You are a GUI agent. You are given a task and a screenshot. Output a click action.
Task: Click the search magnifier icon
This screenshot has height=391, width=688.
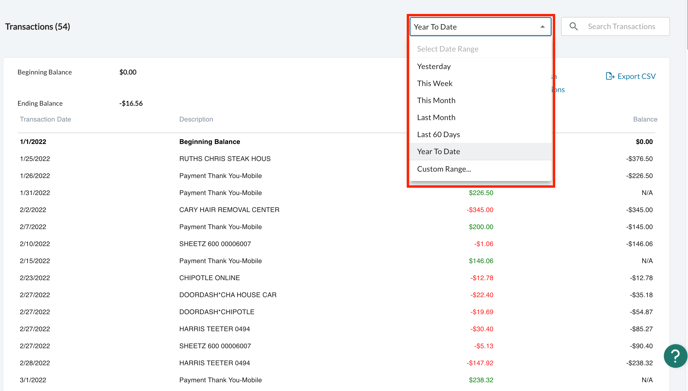573,26
